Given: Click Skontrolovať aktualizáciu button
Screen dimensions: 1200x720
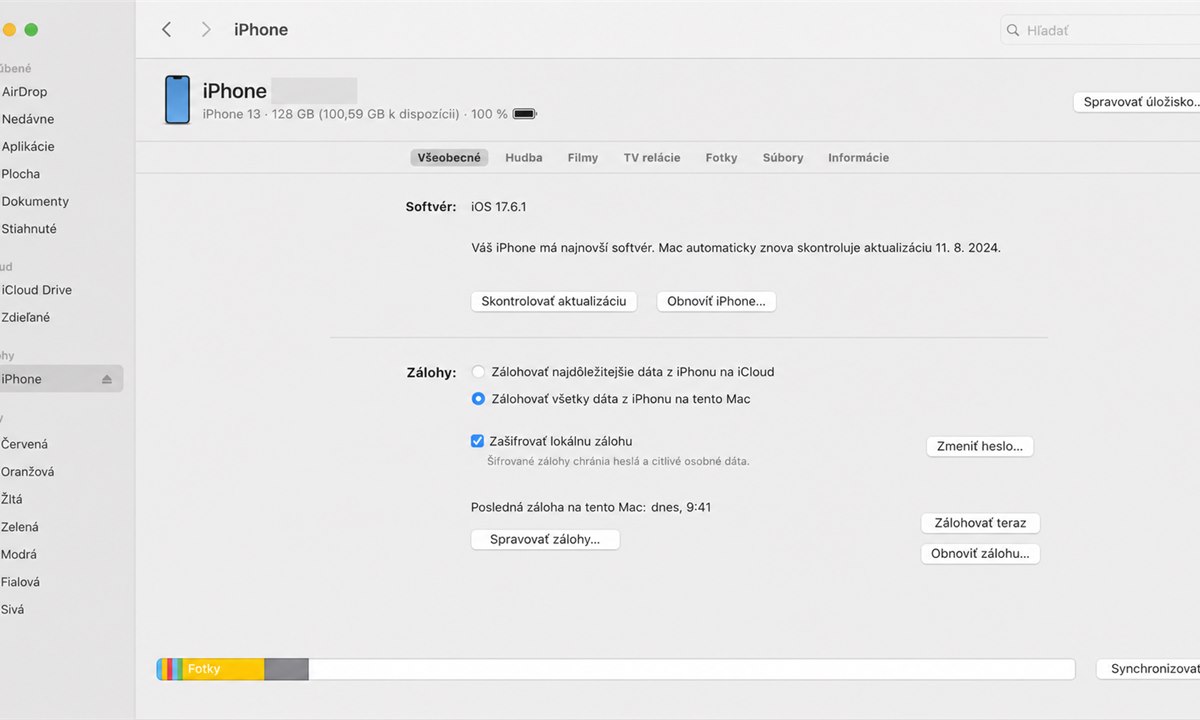Looking at the screenshot, I should [554, 301].
